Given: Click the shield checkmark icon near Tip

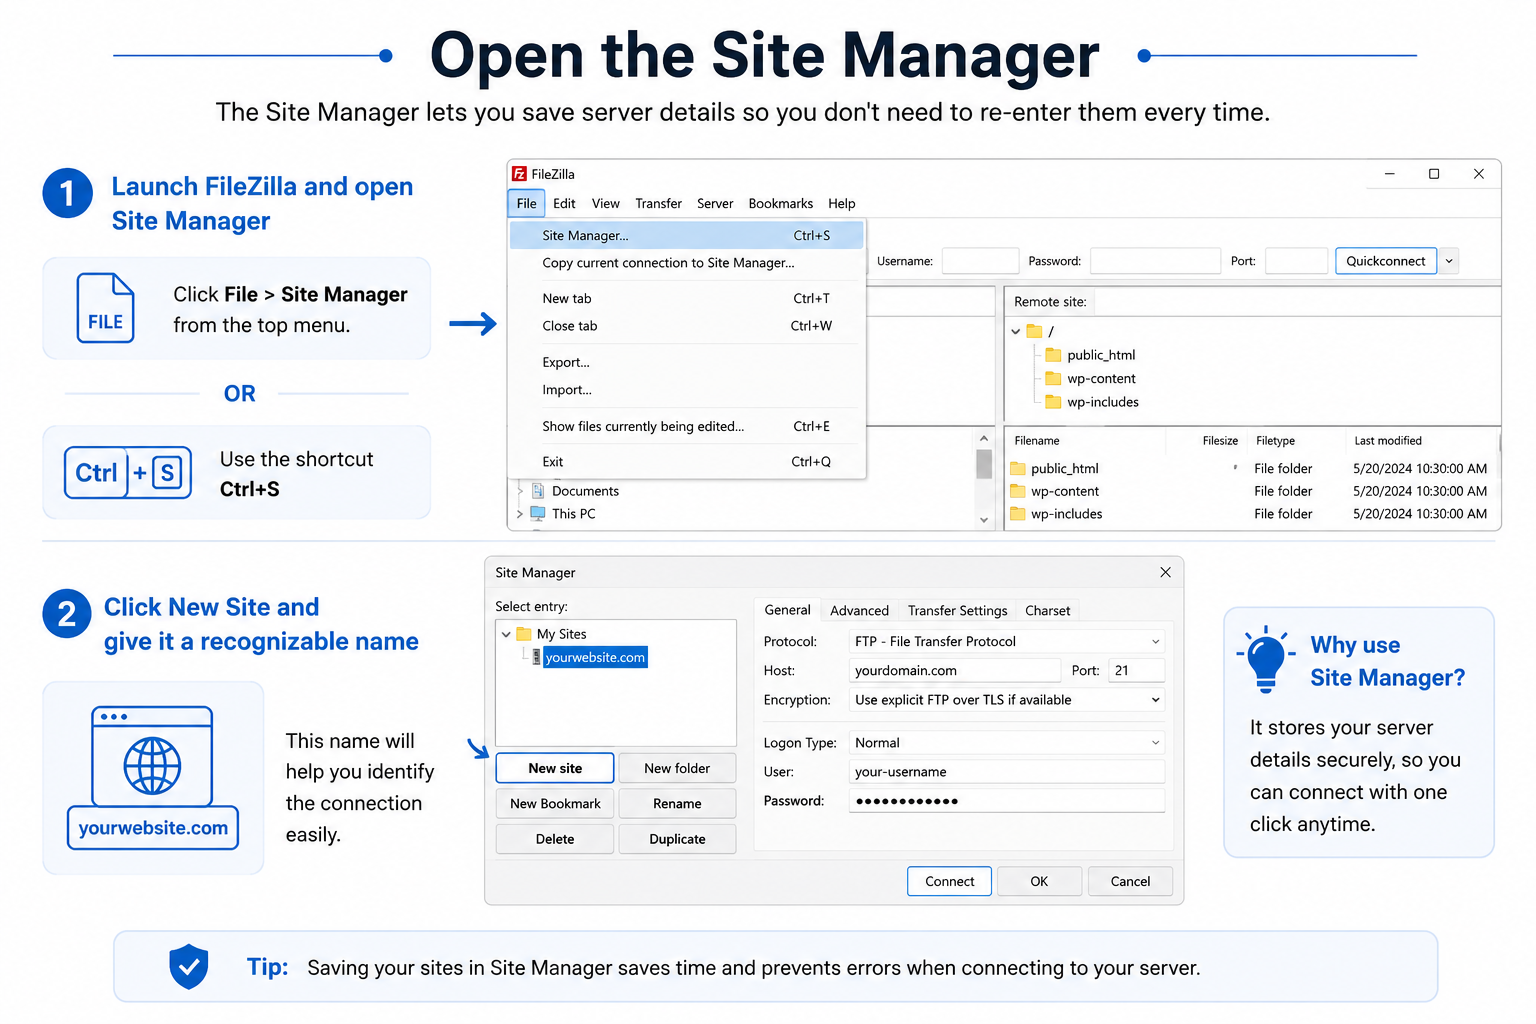Looking at the screenshot, I should click(188, 966).
